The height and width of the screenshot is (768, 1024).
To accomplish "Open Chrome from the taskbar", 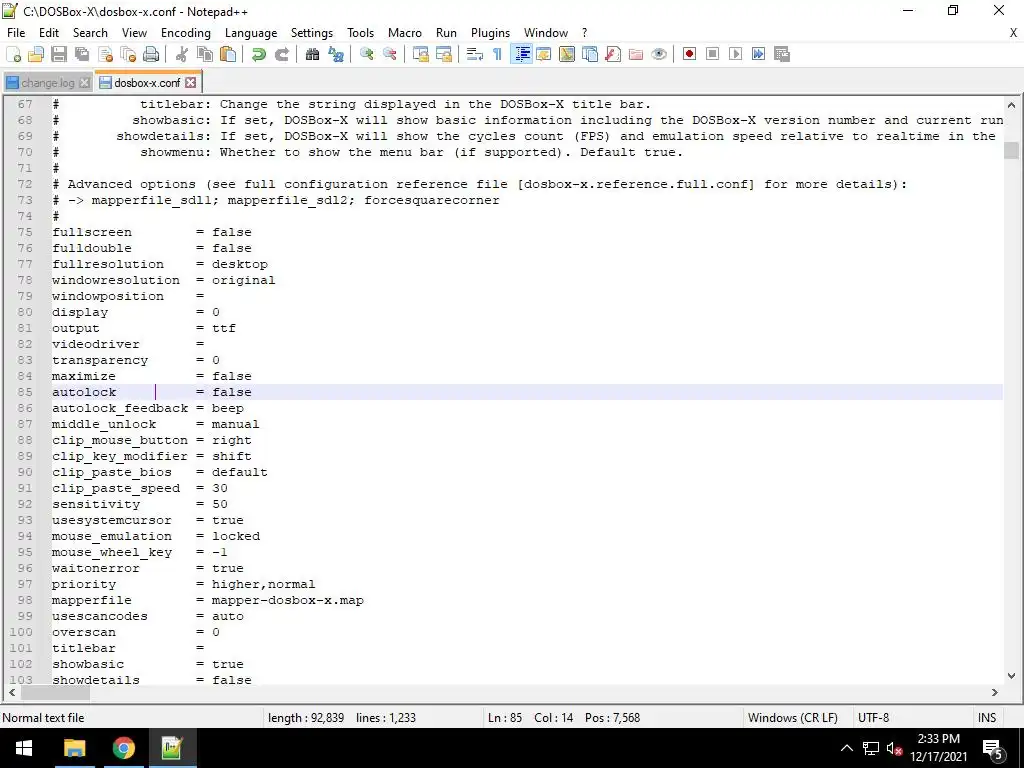I will (x=123, y=748).
